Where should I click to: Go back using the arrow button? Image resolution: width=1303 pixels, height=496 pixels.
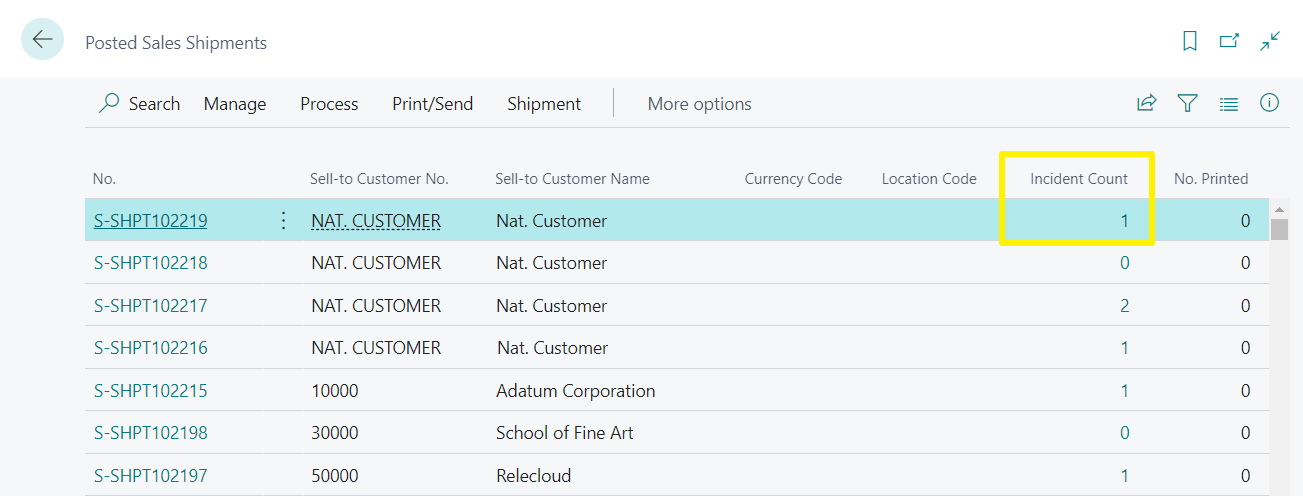[x=42, y=40]
